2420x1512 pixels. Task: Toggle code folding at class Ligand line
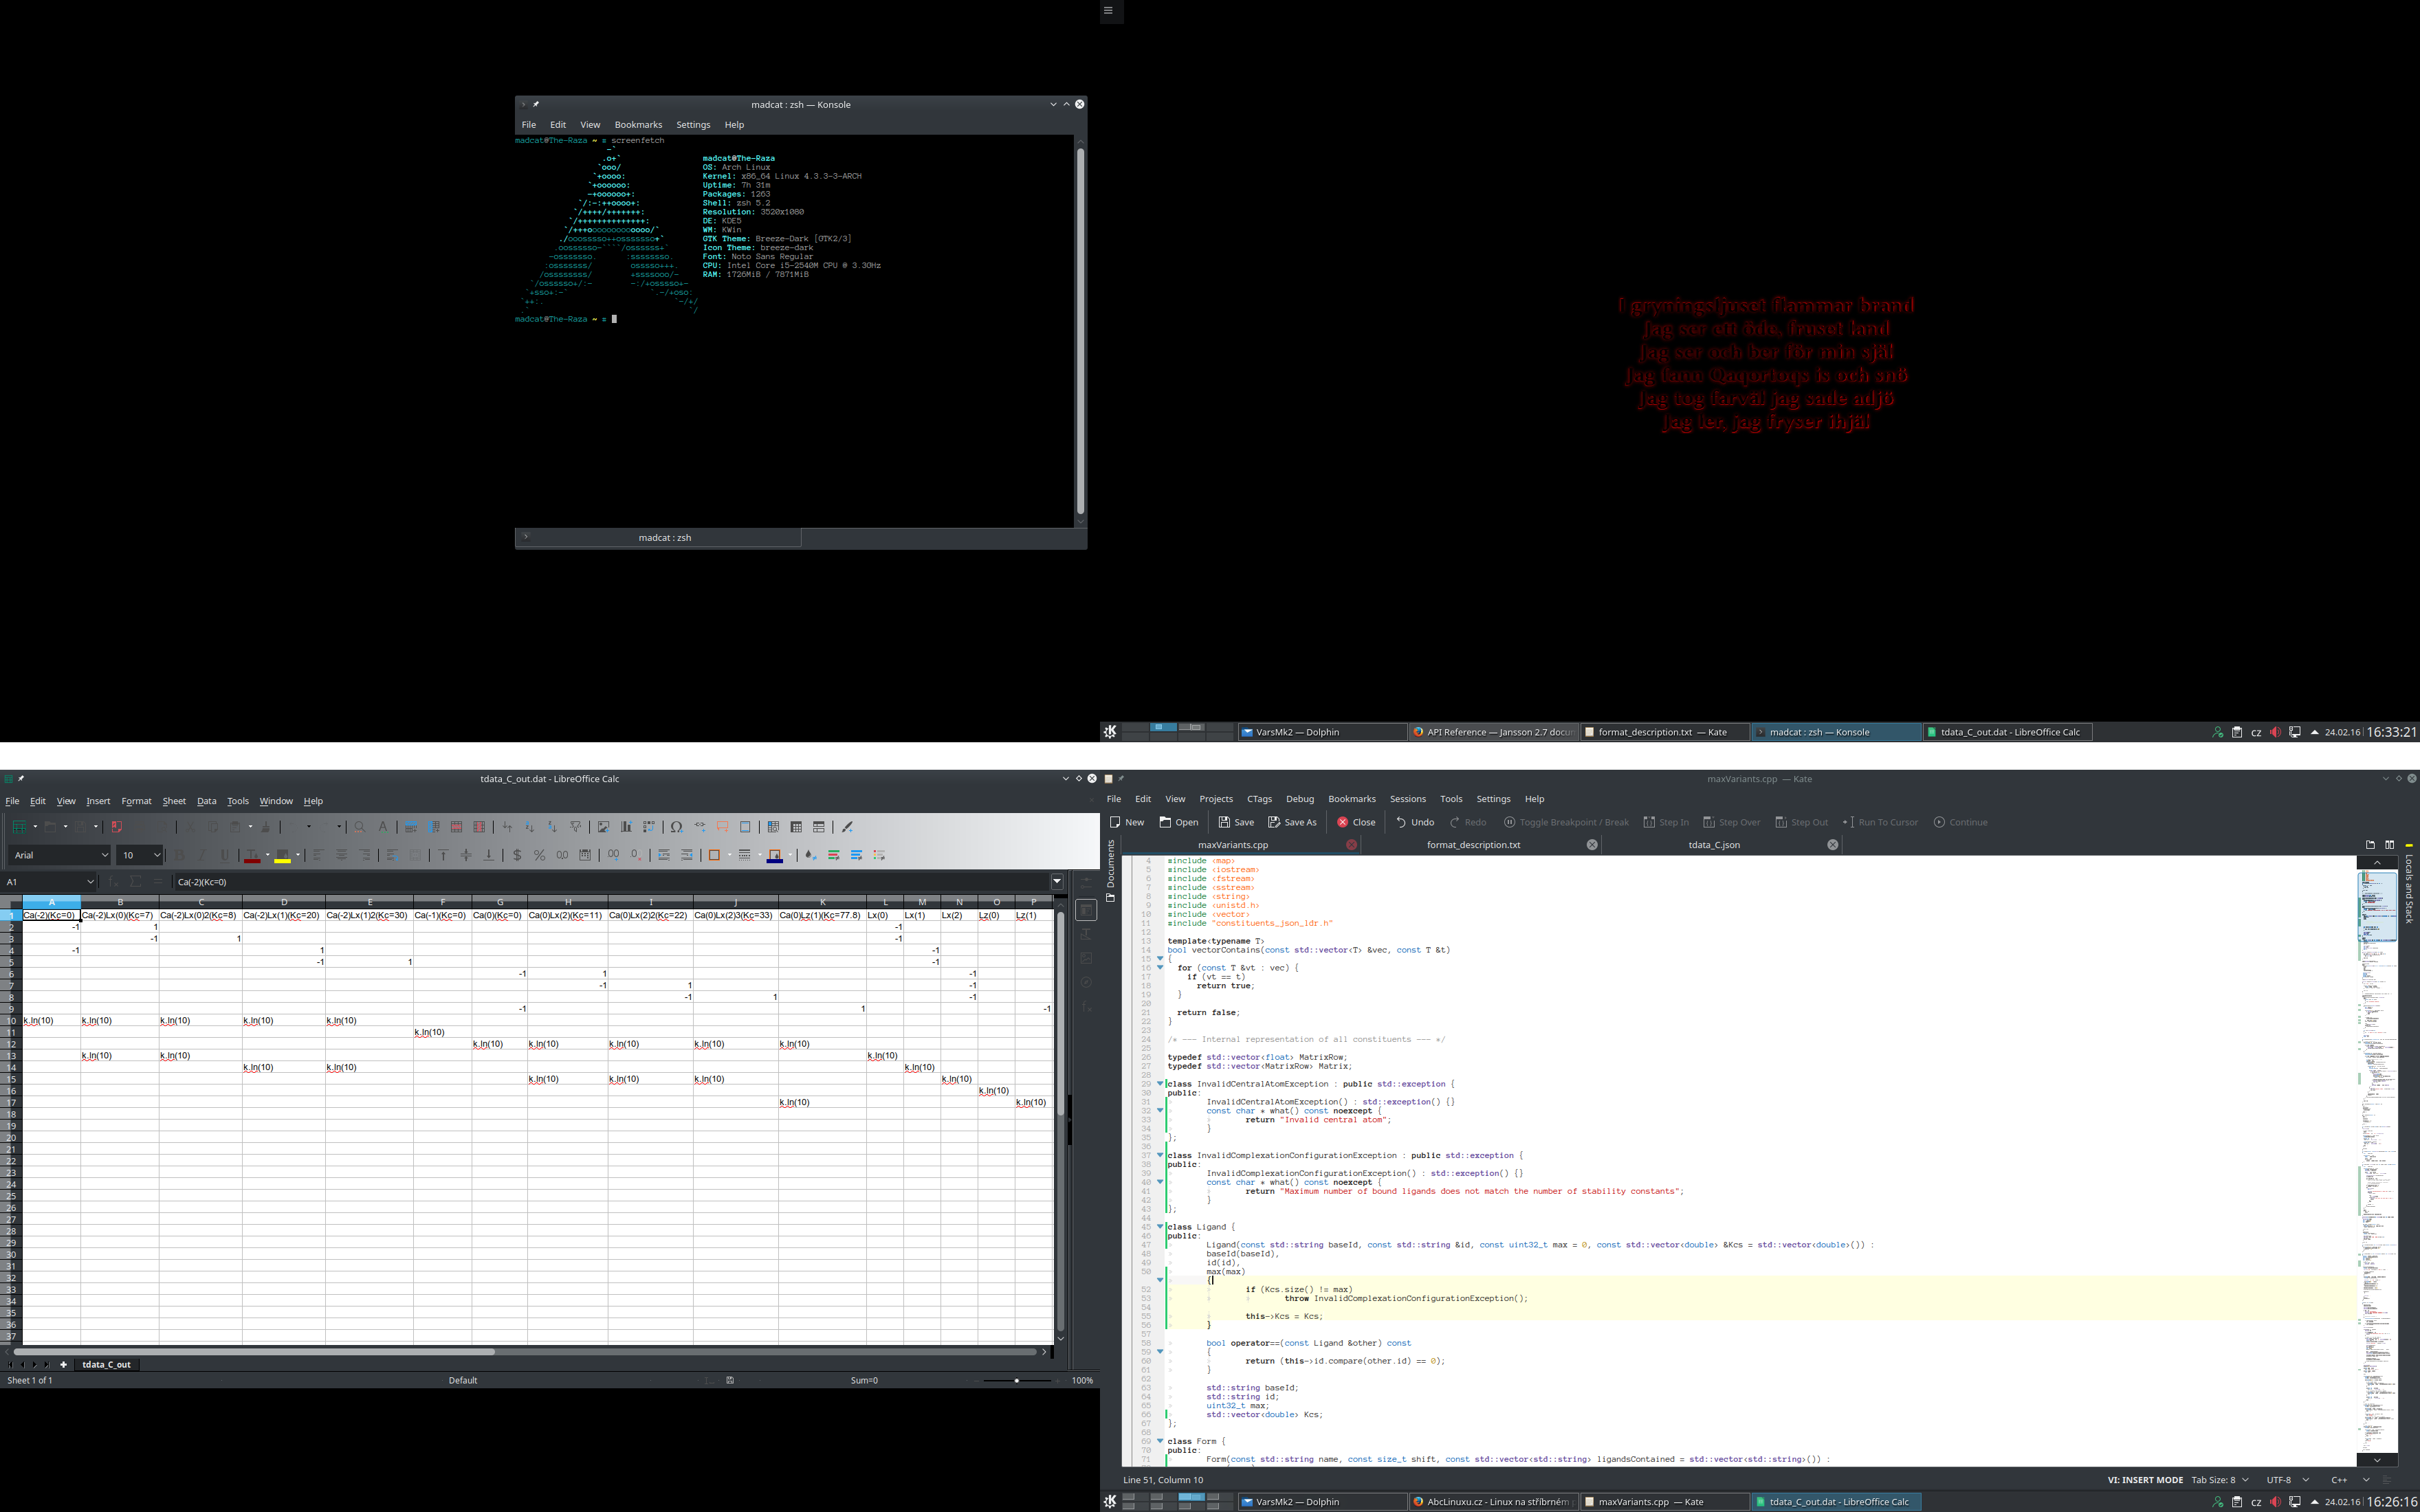pyautogui.click(x=1160, y=1227)
